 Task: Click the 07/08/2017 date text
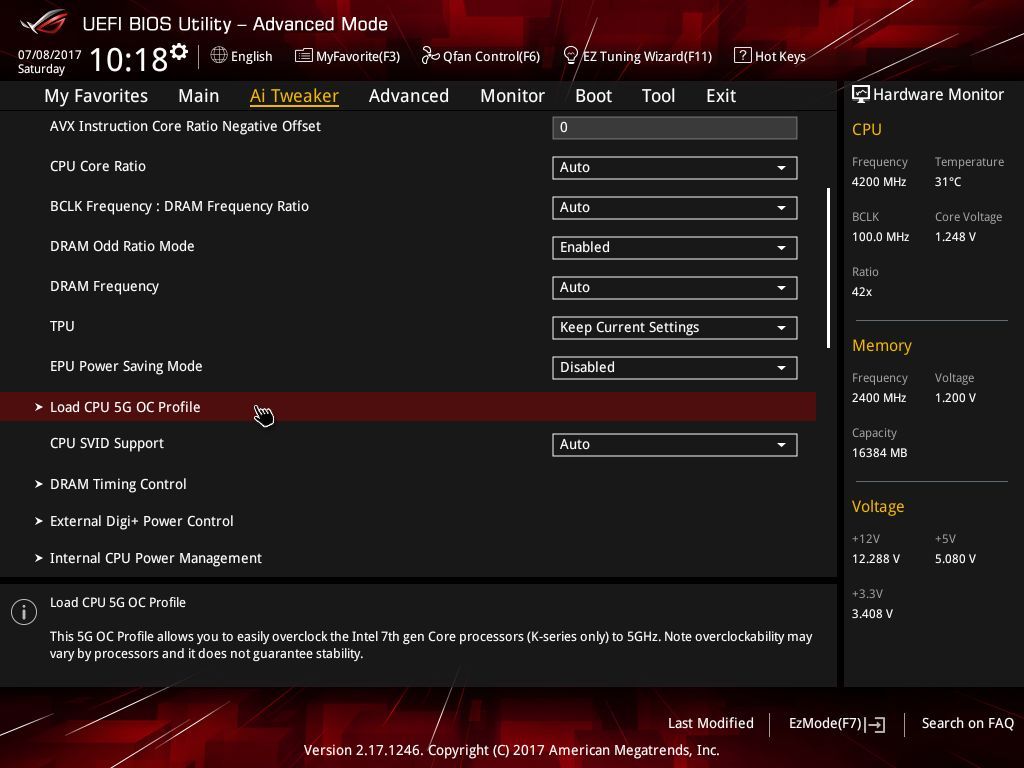(50, 54)
